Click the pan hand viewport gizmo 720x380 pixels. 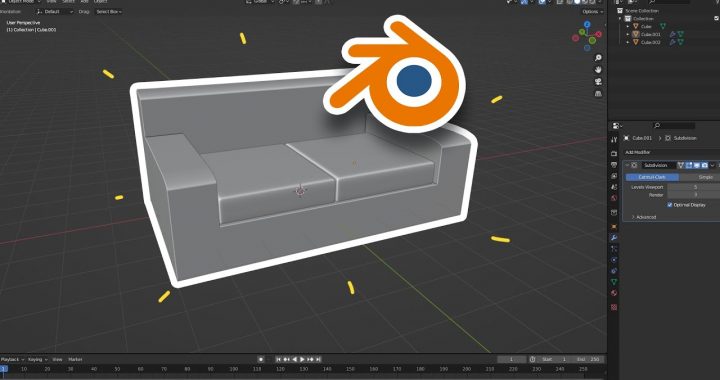(598, 70)
